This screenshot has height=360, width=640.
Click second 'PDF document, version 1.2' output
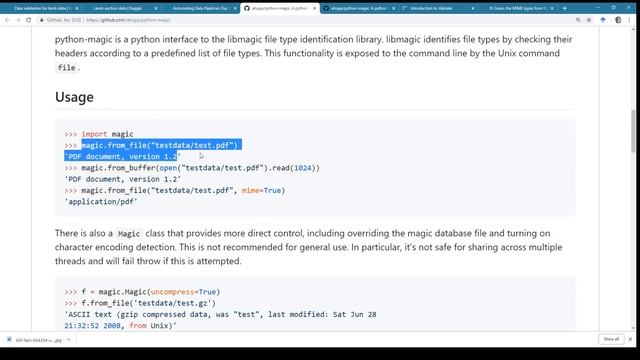pos(122,179)
